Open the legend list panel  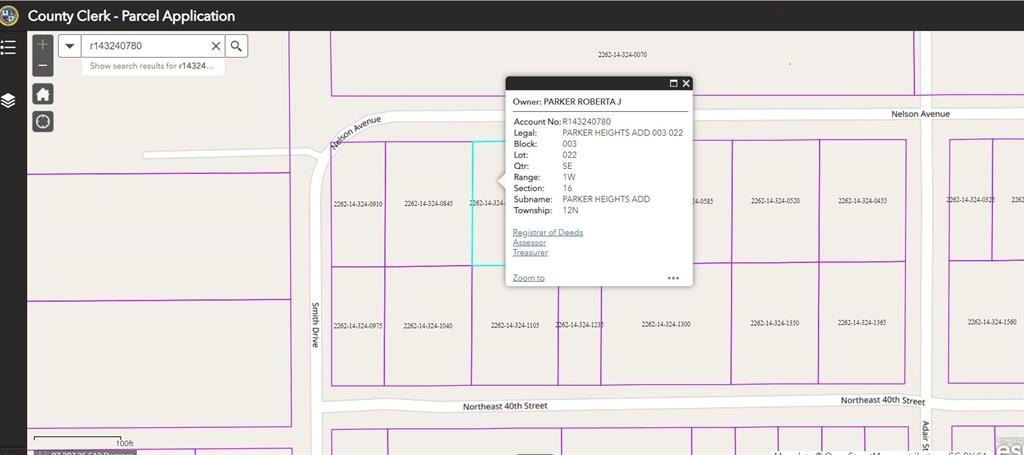tap(9, 47)
